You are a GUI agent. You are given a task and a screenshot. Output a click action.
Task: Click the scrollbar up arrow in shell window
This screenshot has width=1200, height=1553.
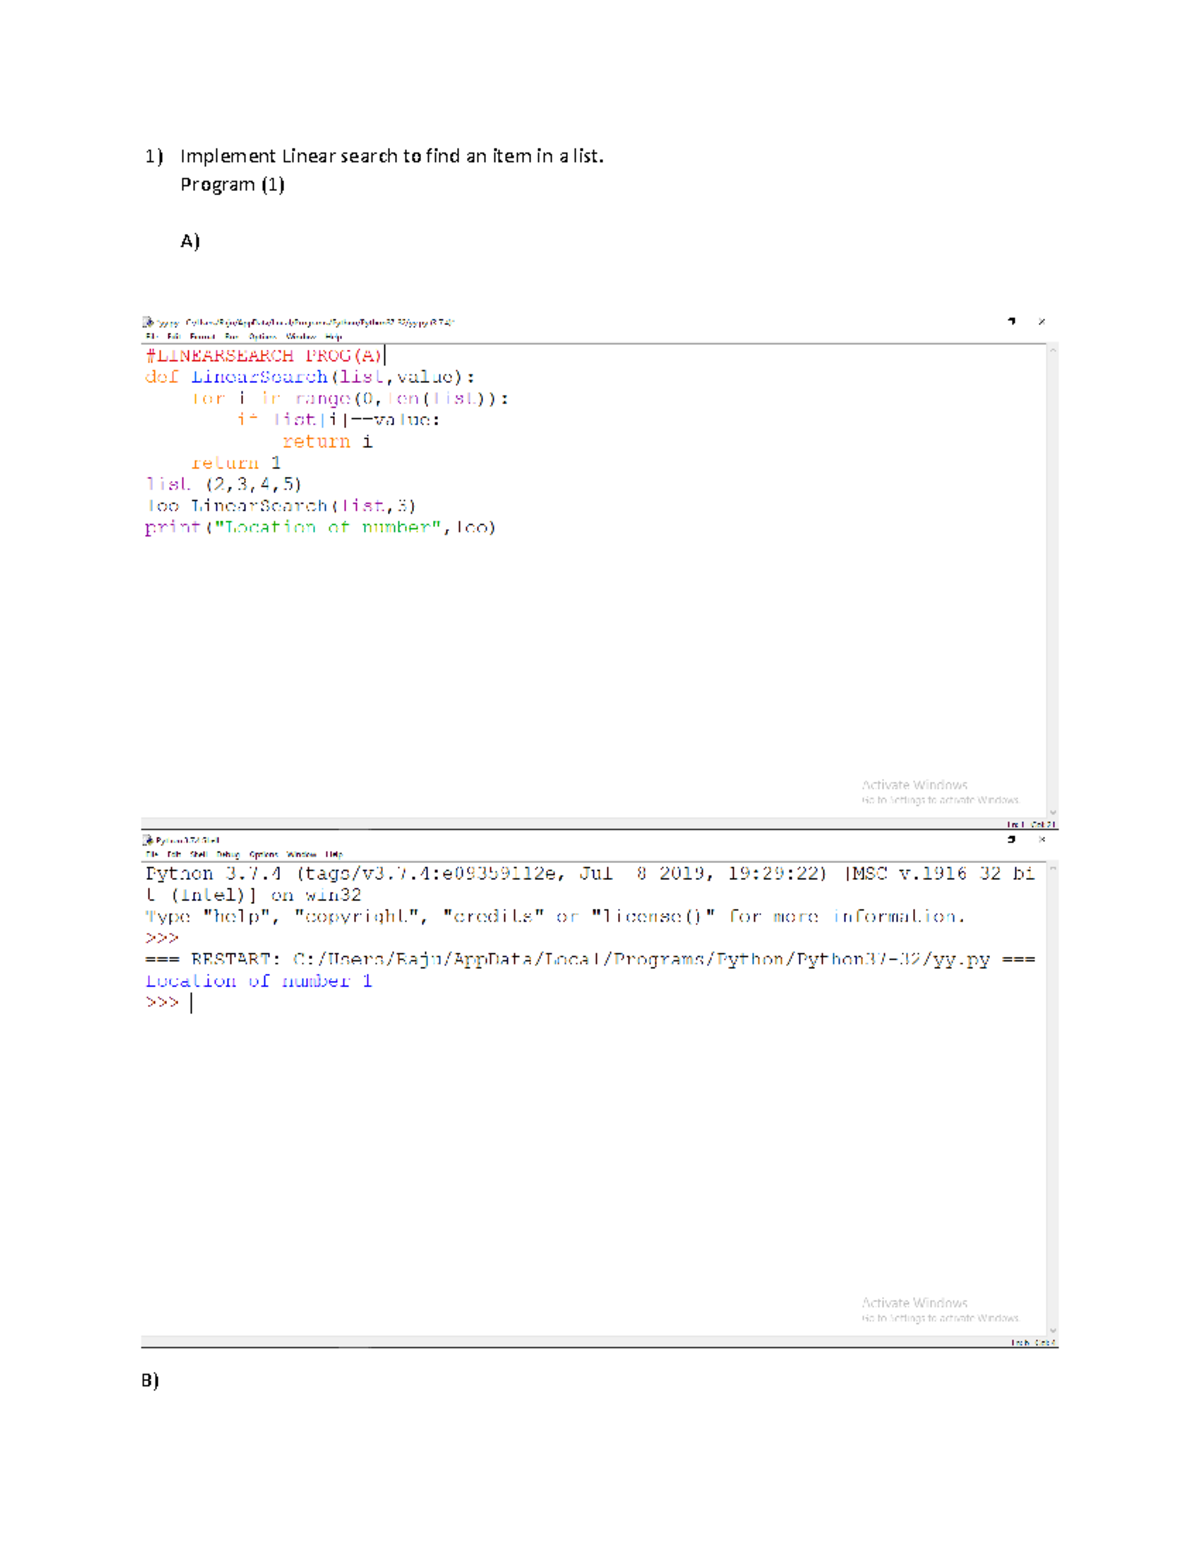pyautogui.click(x=1053, y=868)
